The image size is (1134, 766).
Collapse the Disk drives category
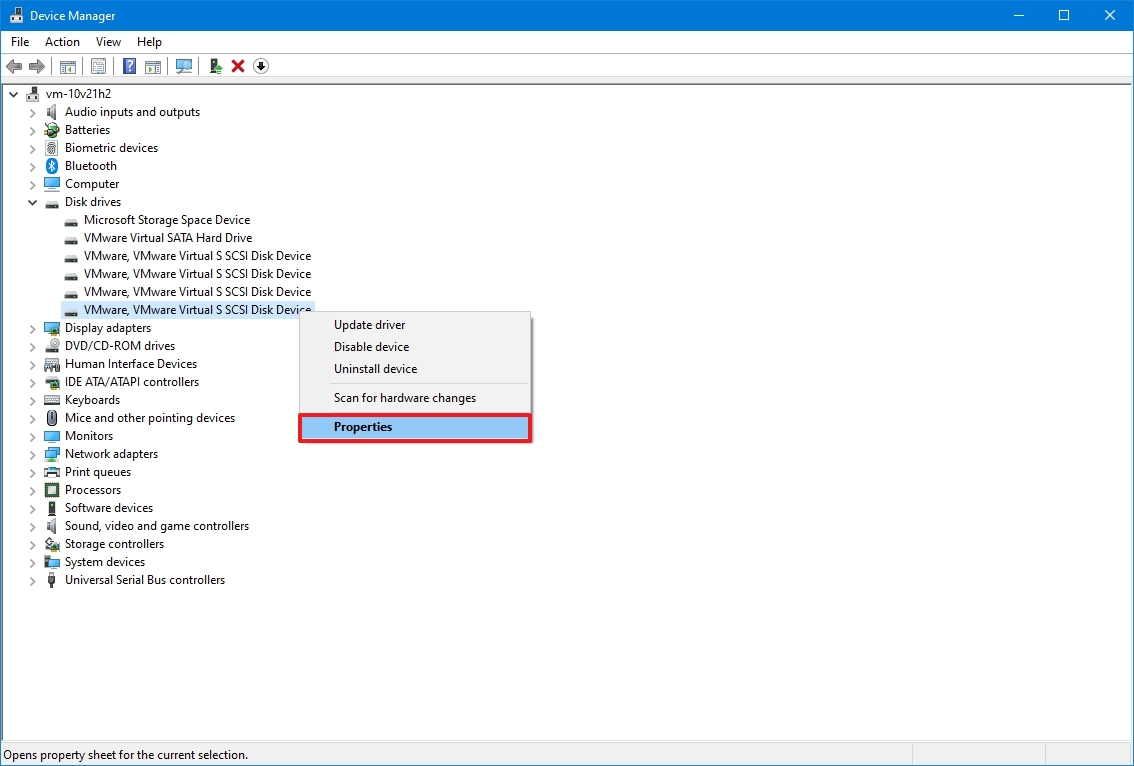[x=32, y=201]
